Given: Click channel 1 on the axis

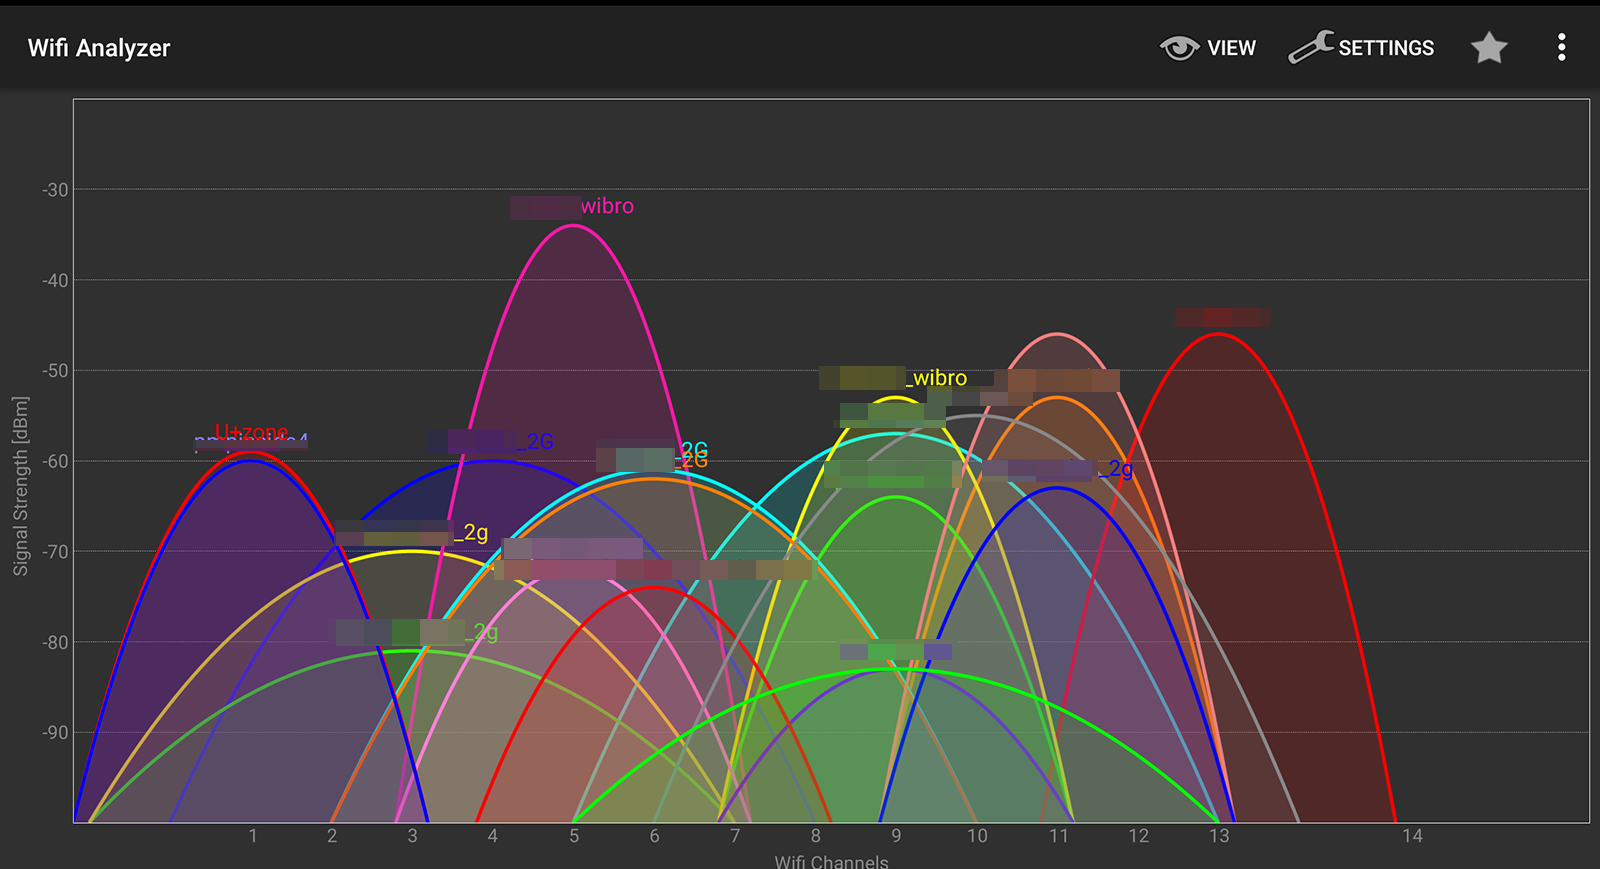Looking at the screenshot, I should tap(253, 836).
